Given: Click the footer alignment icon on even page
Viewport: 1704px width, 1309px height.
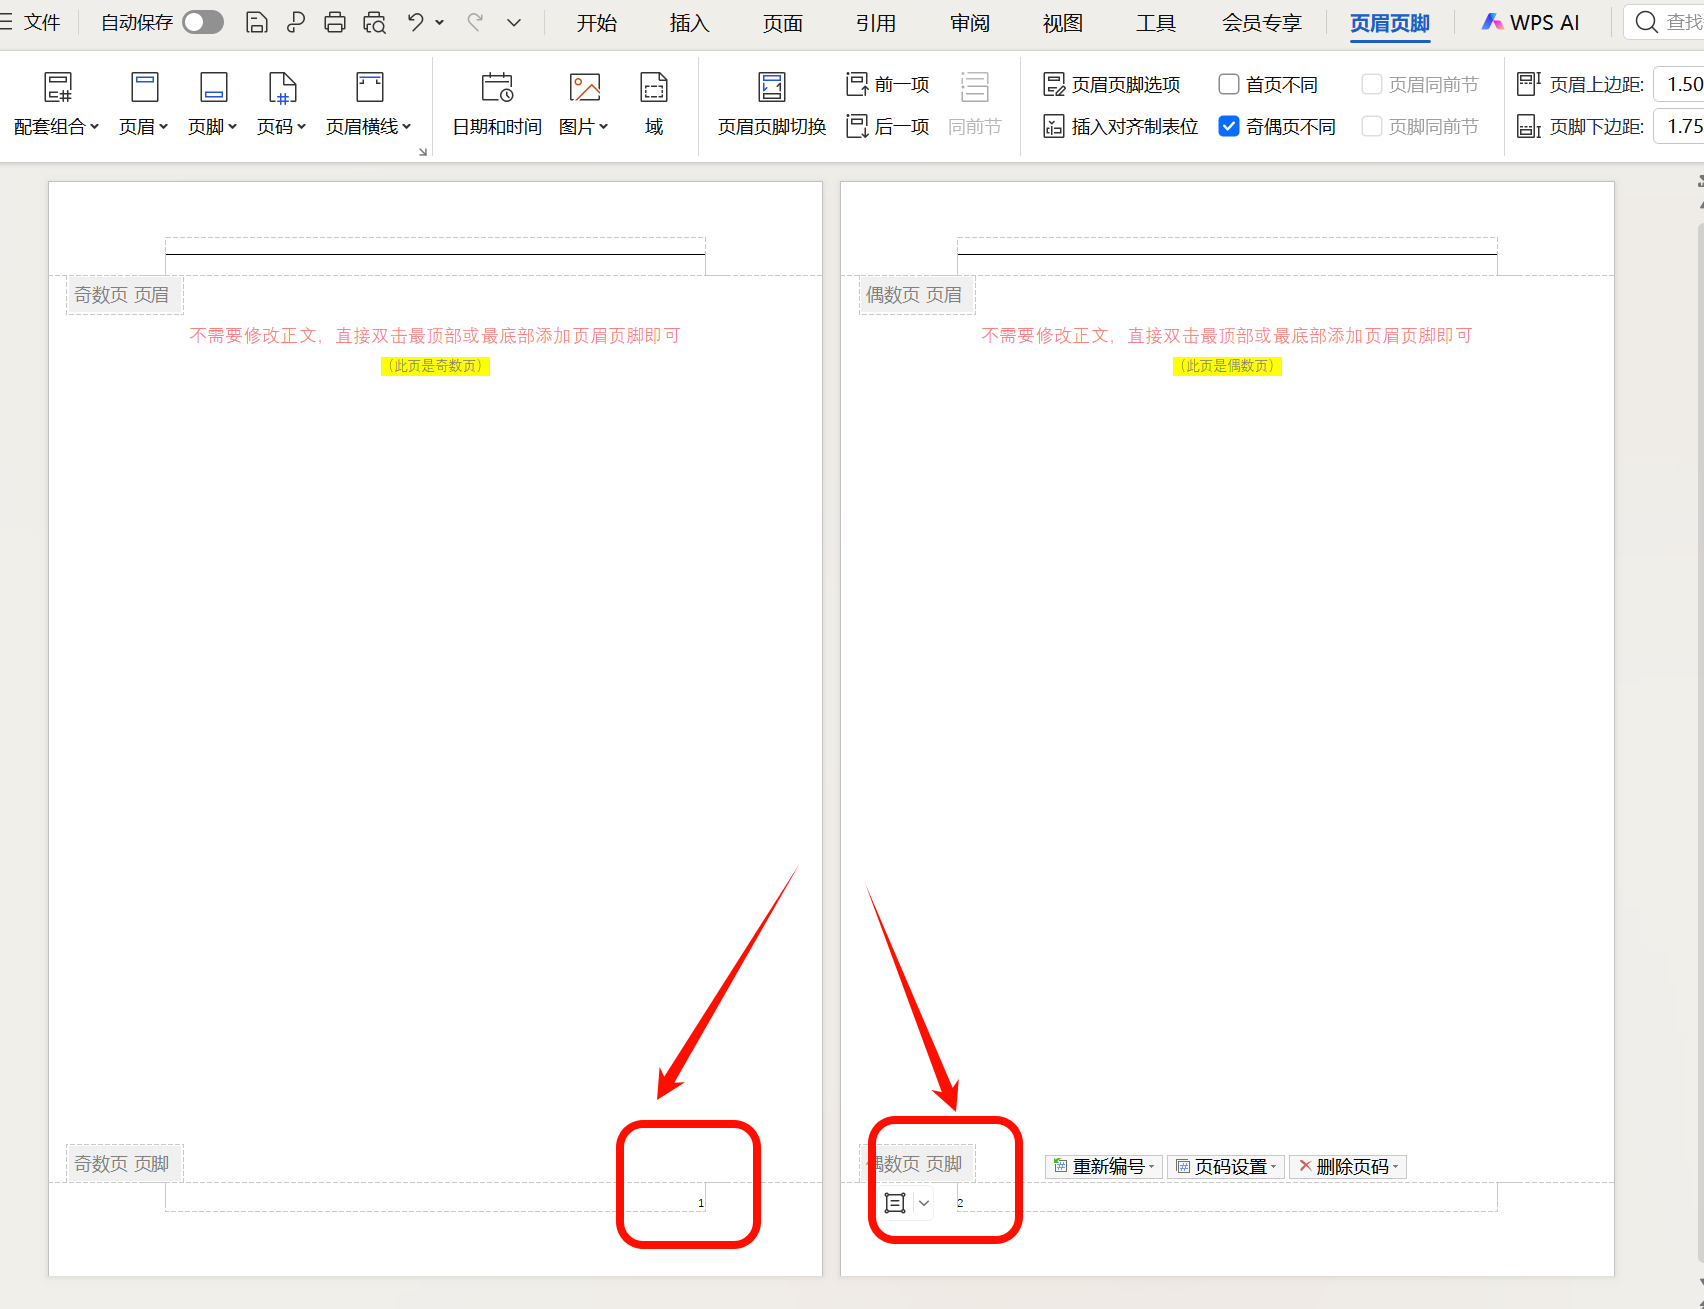Looking at the screenshot, I should 896,1203.
